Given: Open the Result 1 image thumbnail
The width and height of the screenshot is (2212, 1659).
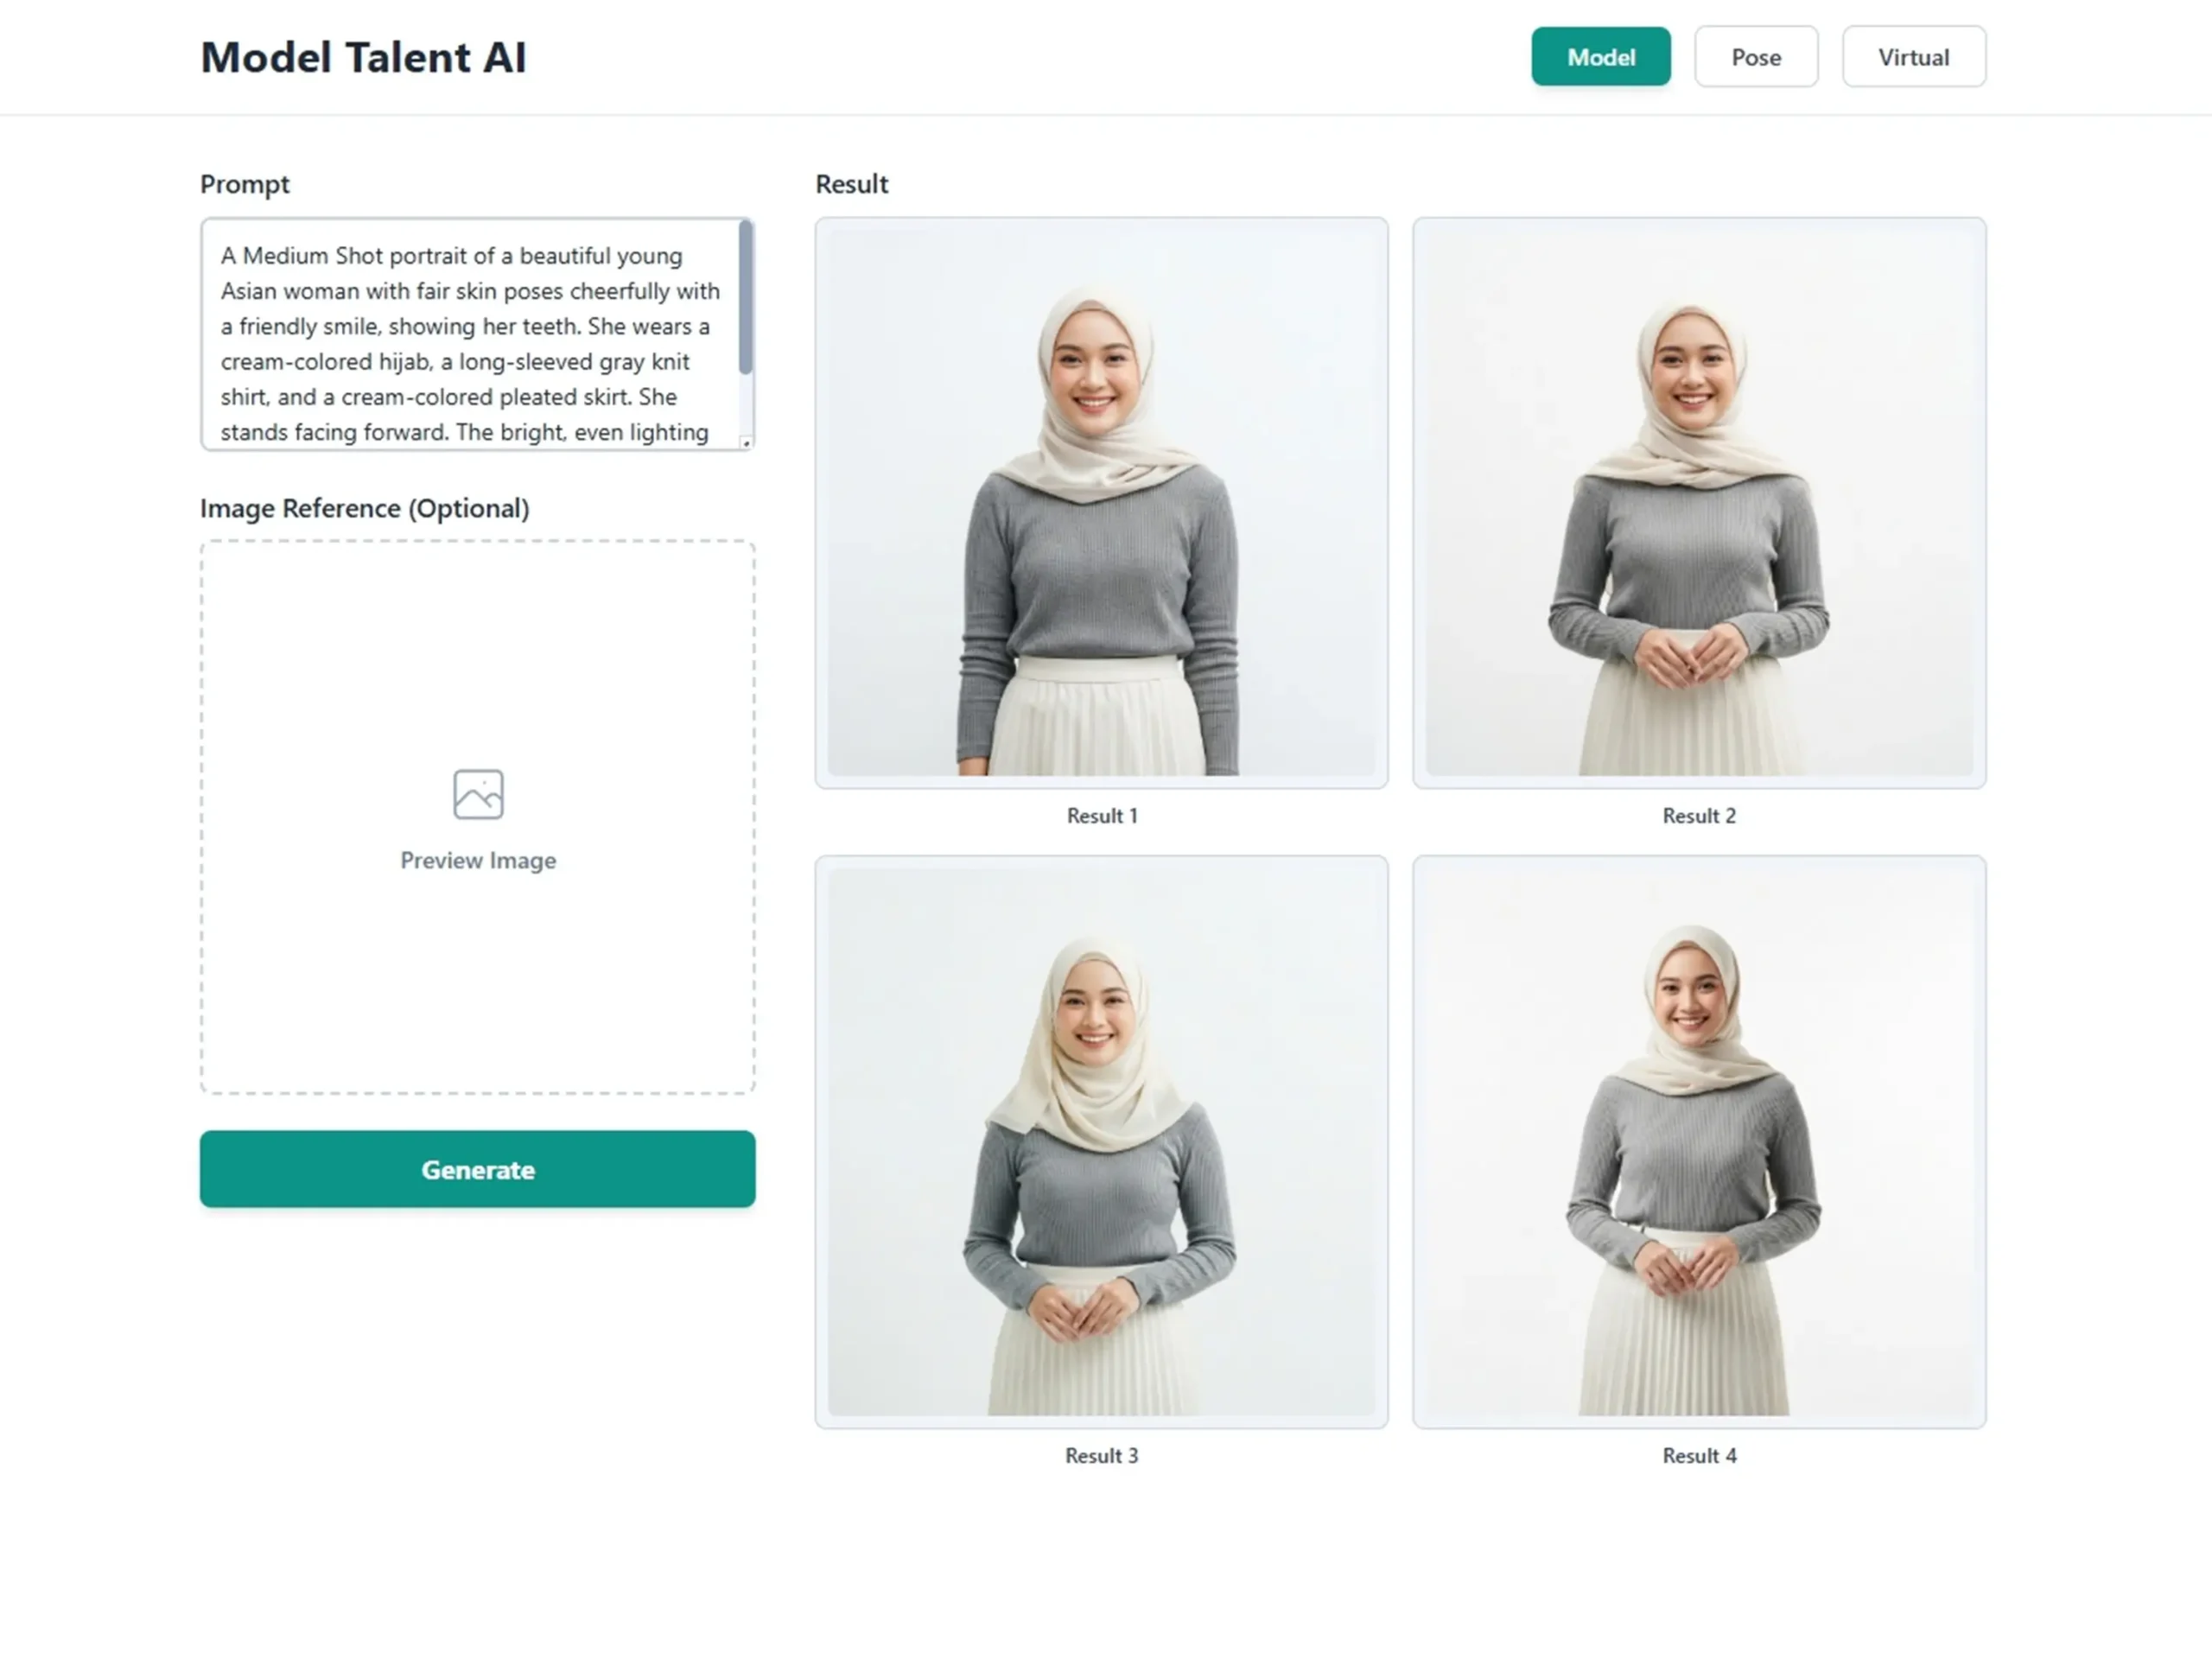Looking at the screenshot, I should [x=1101, y=502].
